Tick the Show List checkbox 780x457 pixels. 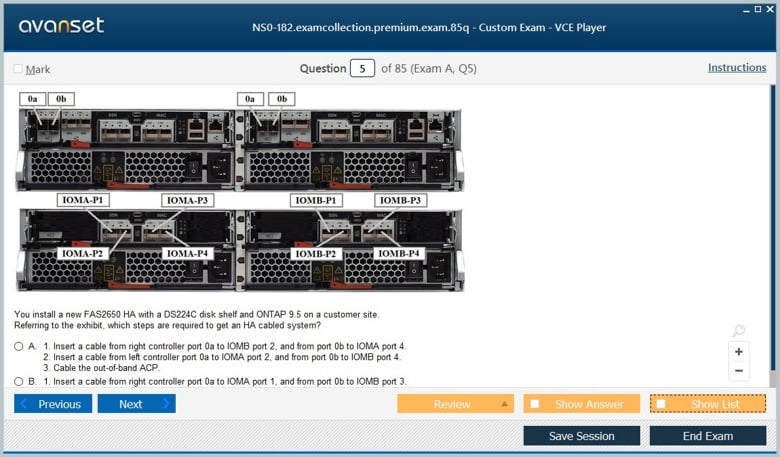pos(661,404)
